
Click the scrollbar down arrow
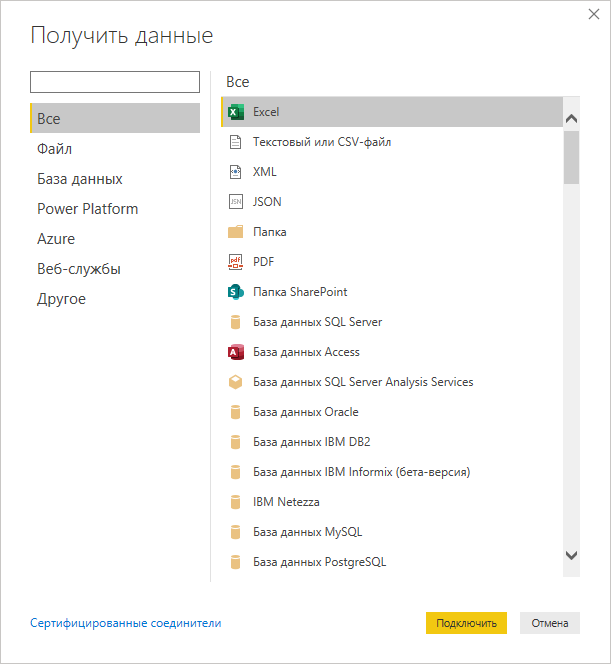point(572,555)
